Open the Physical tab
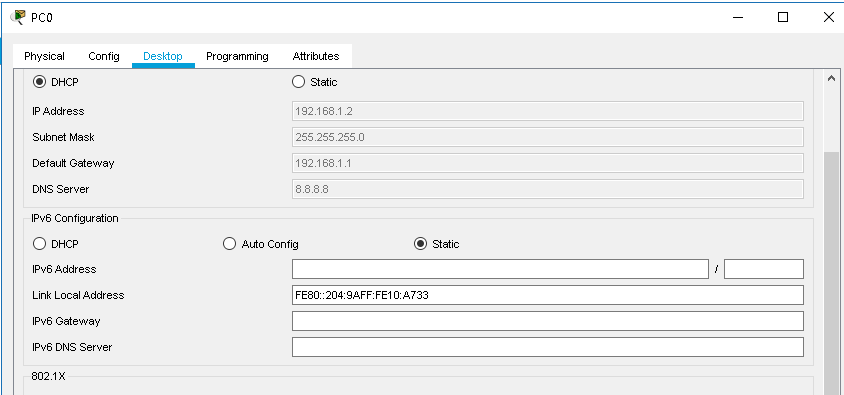The height and width of the screenshot is (395, 844). point(44,56)
